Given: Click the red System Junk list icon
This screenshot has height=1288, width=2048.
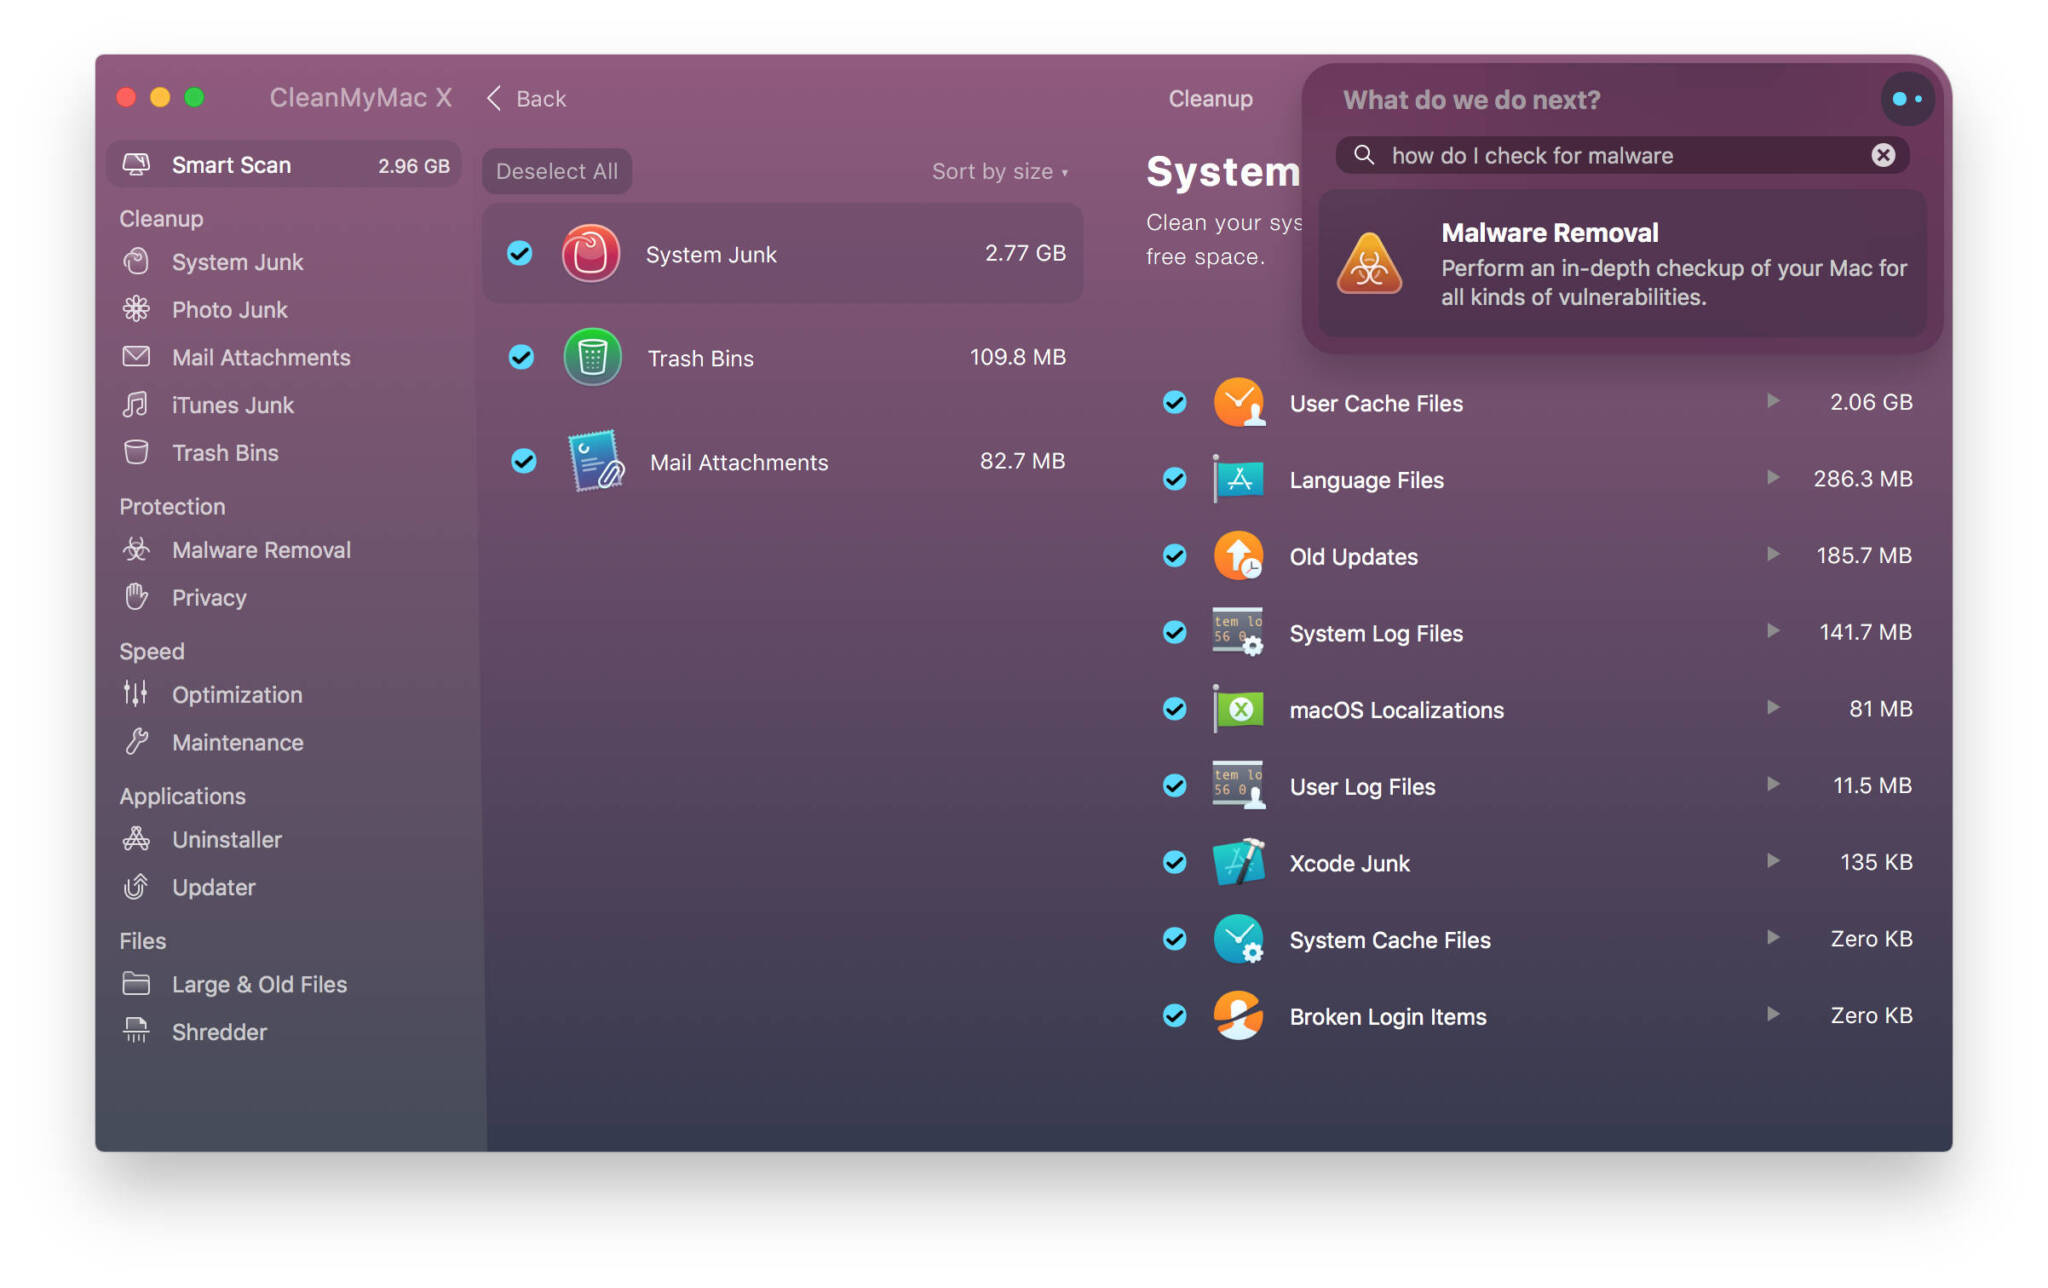Looking at the screenshot, I should click(590, 254).
